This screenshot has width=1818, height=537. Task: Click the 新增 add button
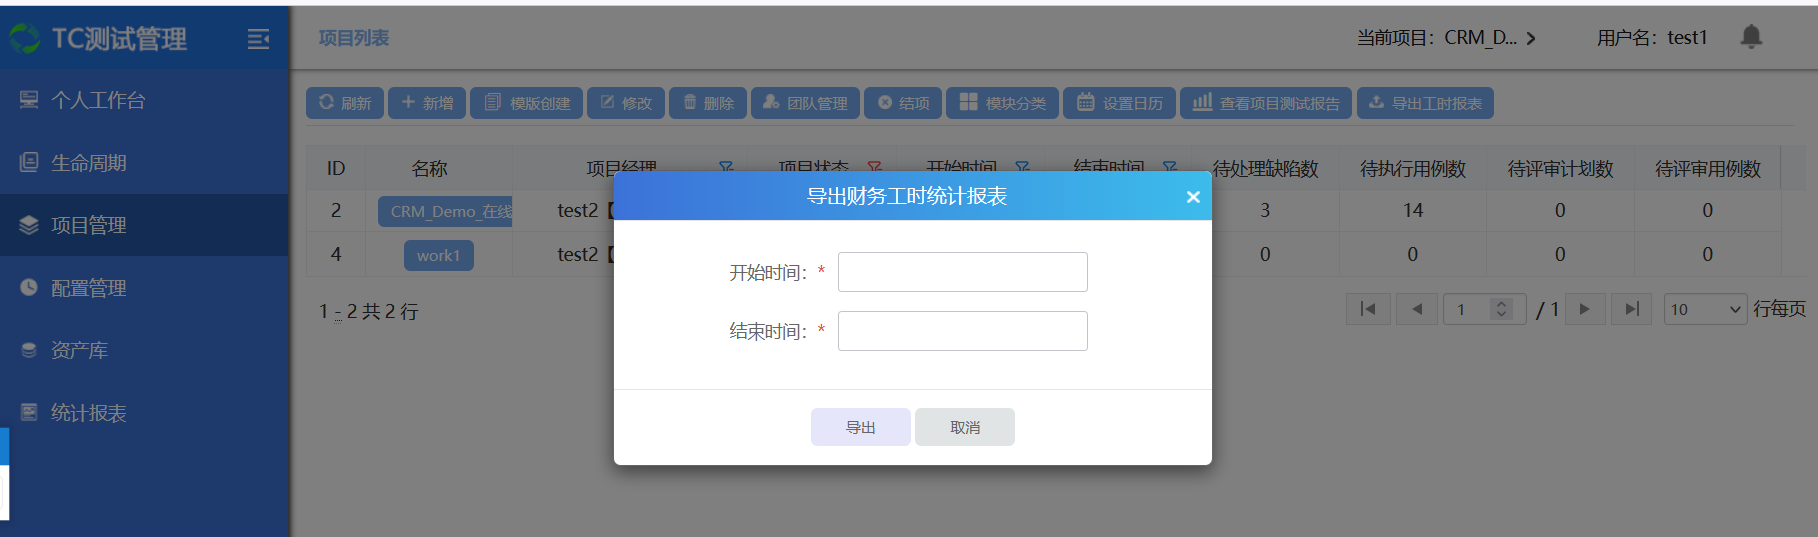point(427,103)
